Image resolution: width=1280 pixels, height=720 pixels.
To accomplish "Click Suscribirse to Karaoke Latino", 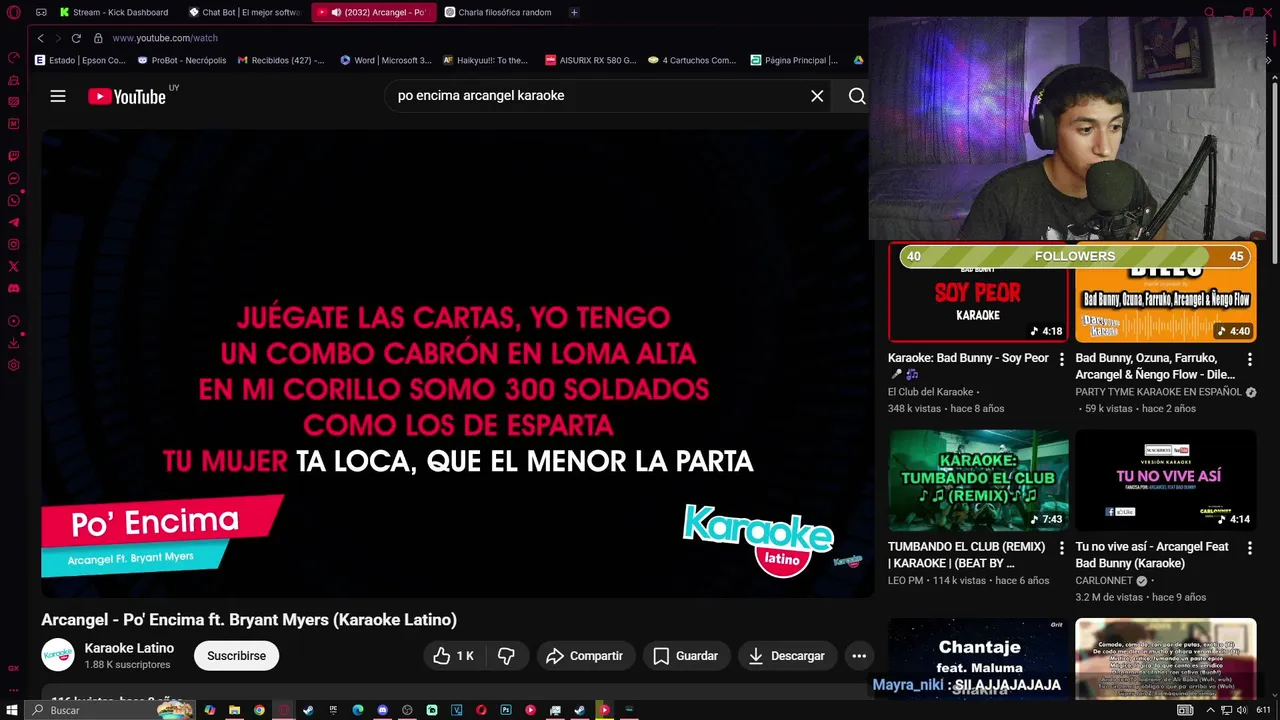I will [236, 656].
